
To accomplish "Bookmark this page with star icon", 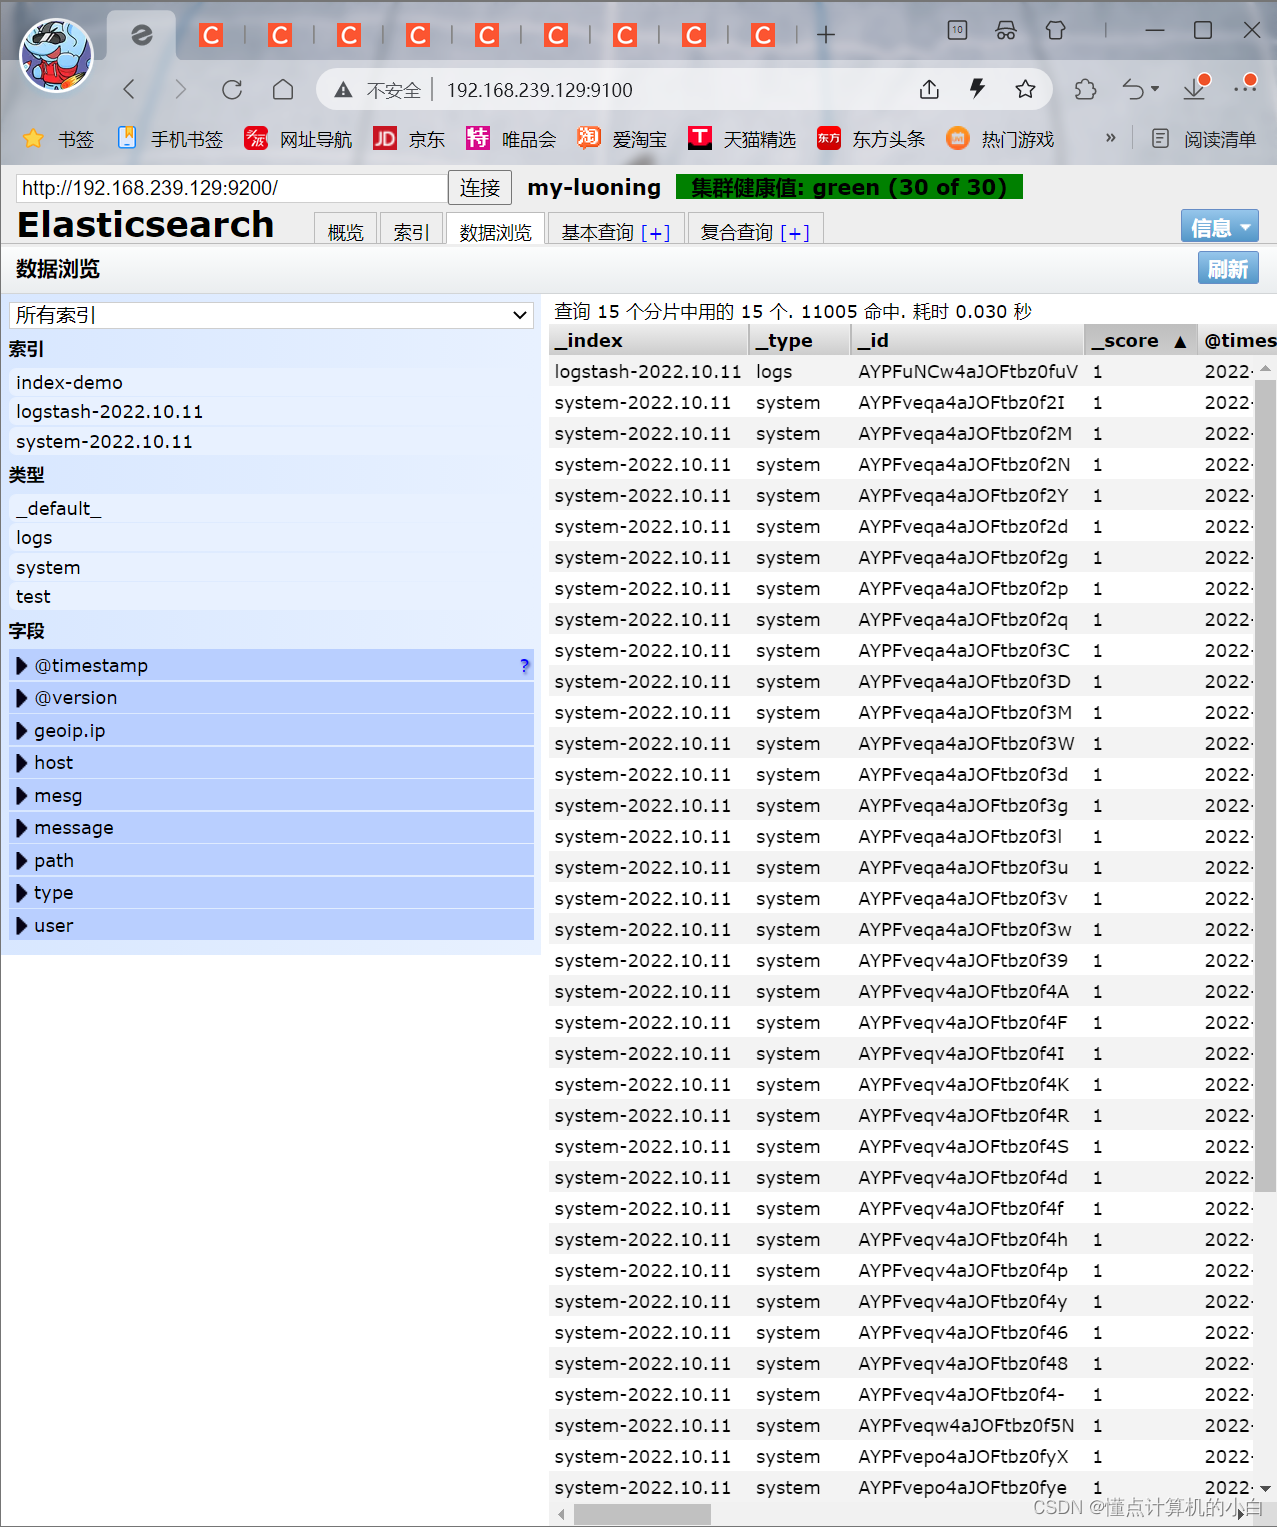I will tap(1025, 89).
